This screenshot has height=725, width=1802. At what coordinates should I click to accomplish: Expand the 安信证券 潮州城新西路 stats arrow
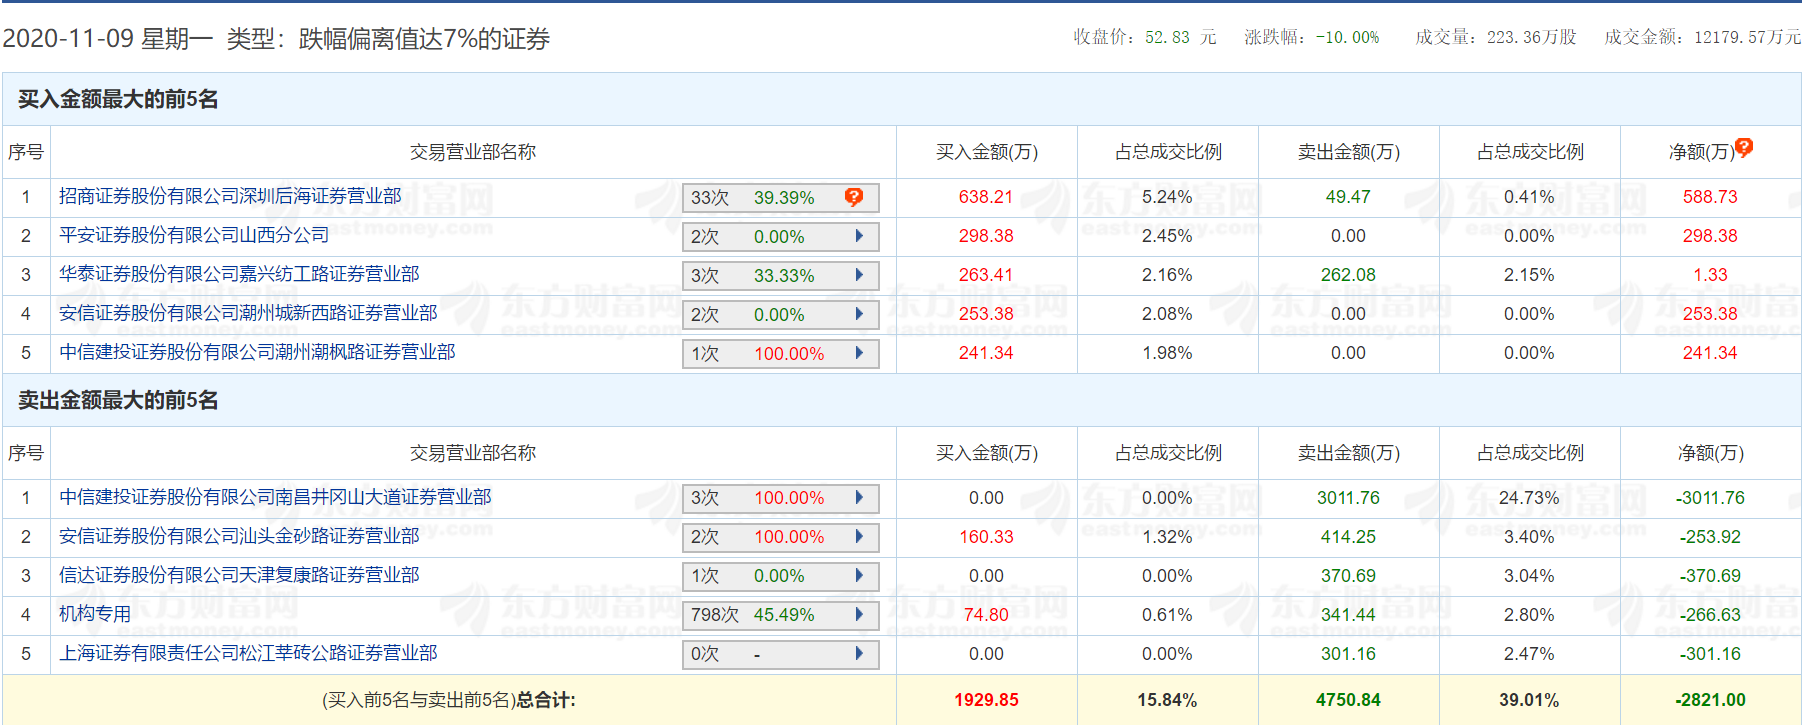pos(859,314)
